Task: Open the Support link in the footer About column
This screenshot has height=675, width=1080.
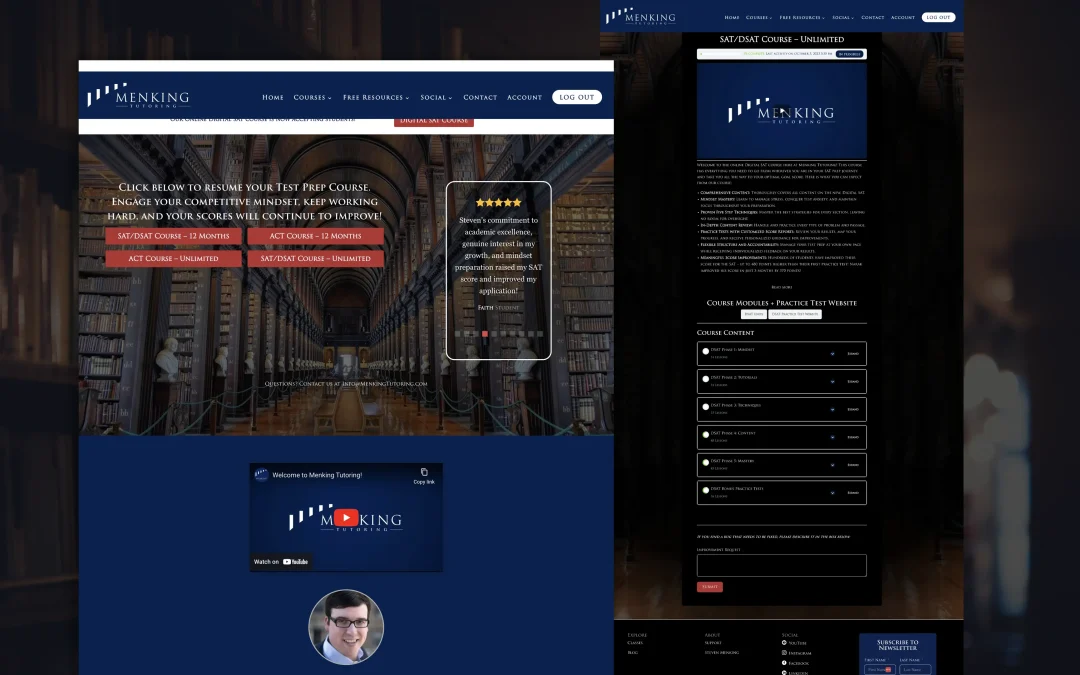Action: click(713, 643)
